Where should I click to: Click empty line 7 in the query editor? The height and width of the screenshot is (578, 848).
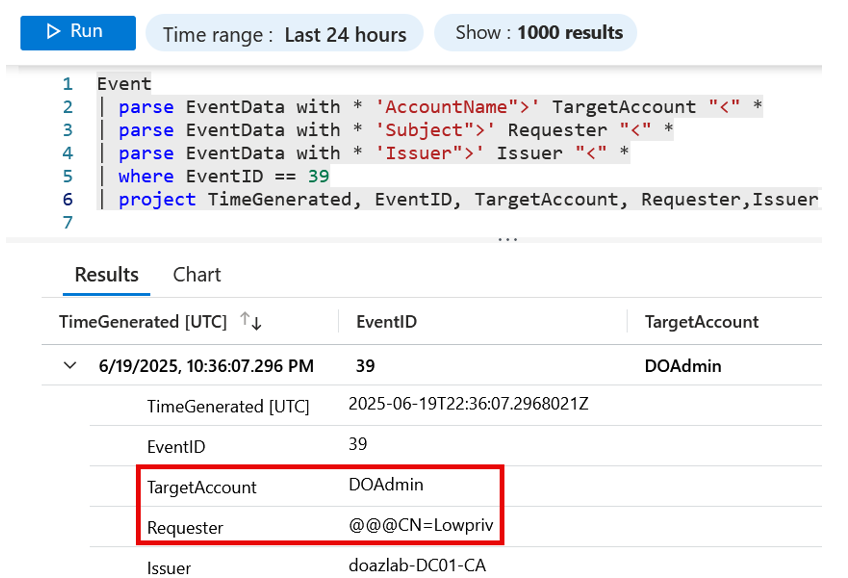(x=300, y=222)
